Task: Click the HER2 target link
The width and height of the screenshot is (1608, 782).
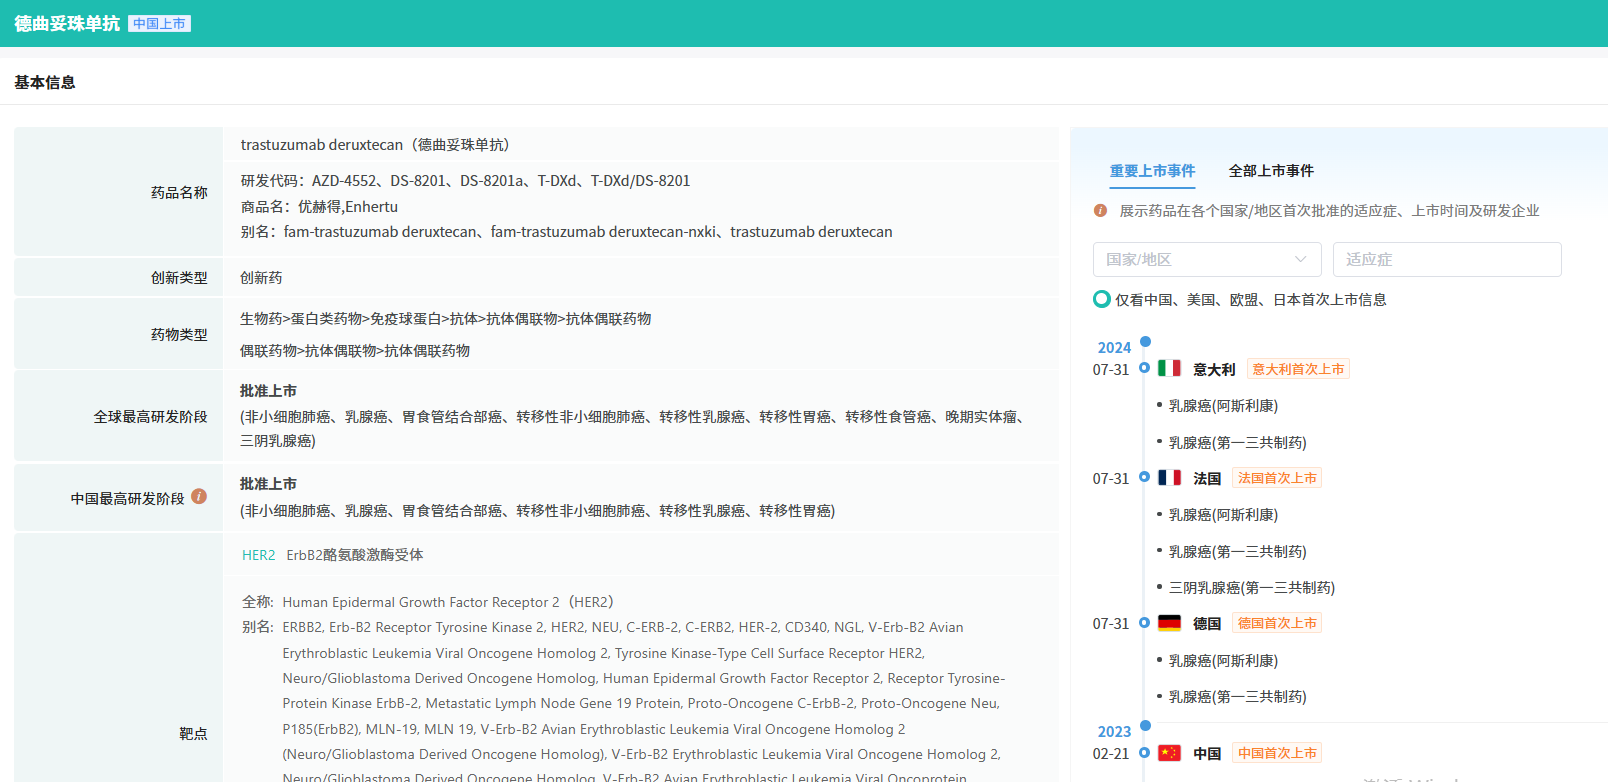Action: click(258, 555)
